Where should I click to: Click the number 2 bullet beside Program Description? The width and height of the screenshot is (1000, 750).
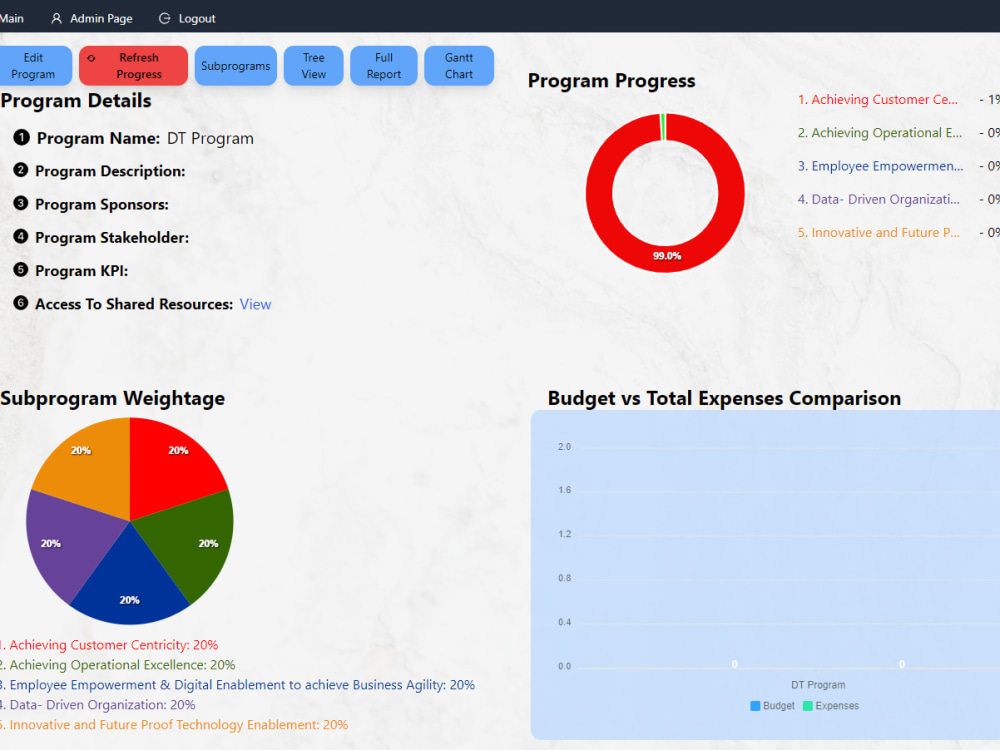pos(20,170)
